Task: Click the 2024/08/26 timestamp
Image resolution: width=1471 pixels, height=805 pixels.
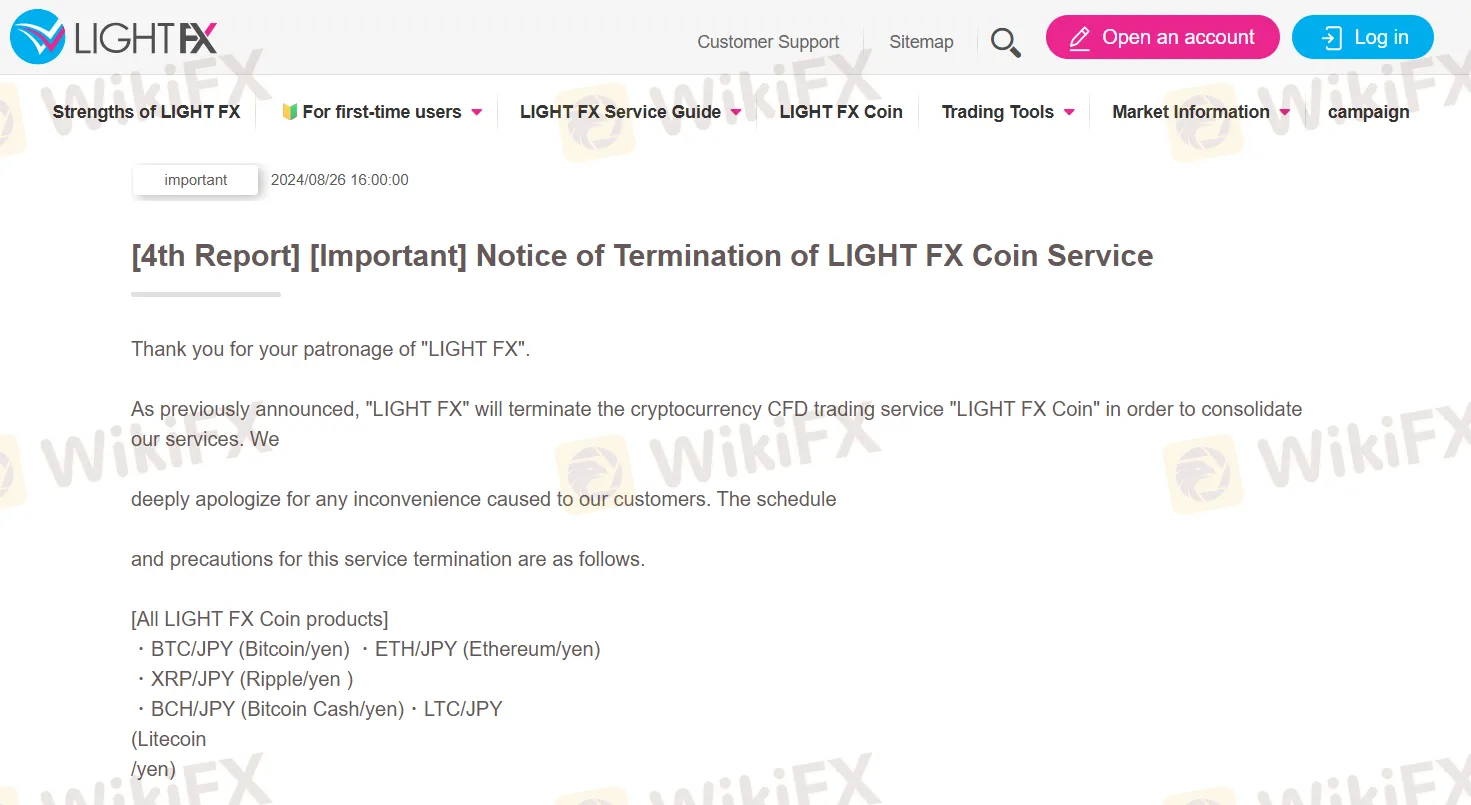Action: click(340, 180)
